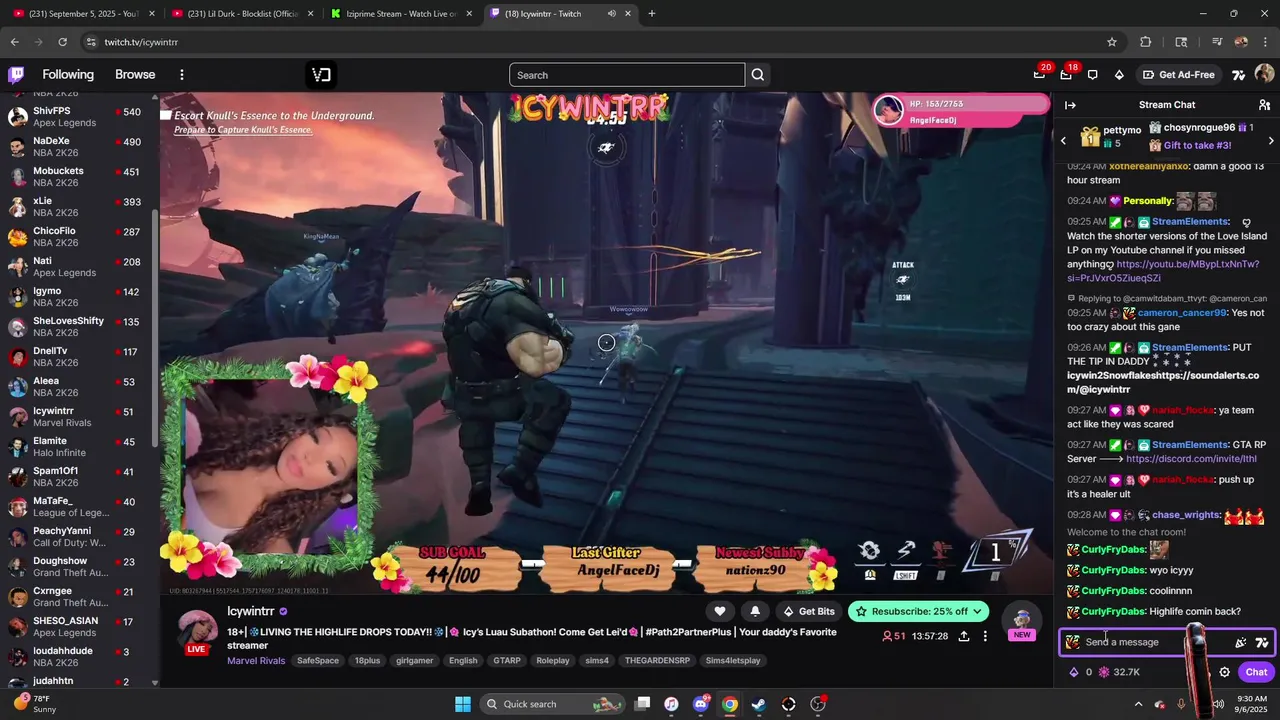Click the GTARP tag
Image resolution: width=1280 pixels, height=720 pixels.
(507, 661)
